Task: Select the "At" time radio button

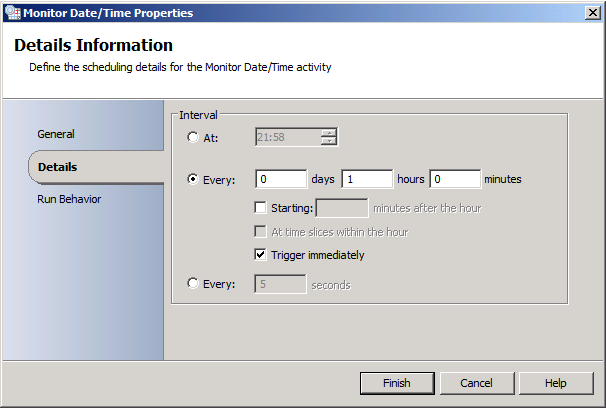Action: click(x=193, y=138)
